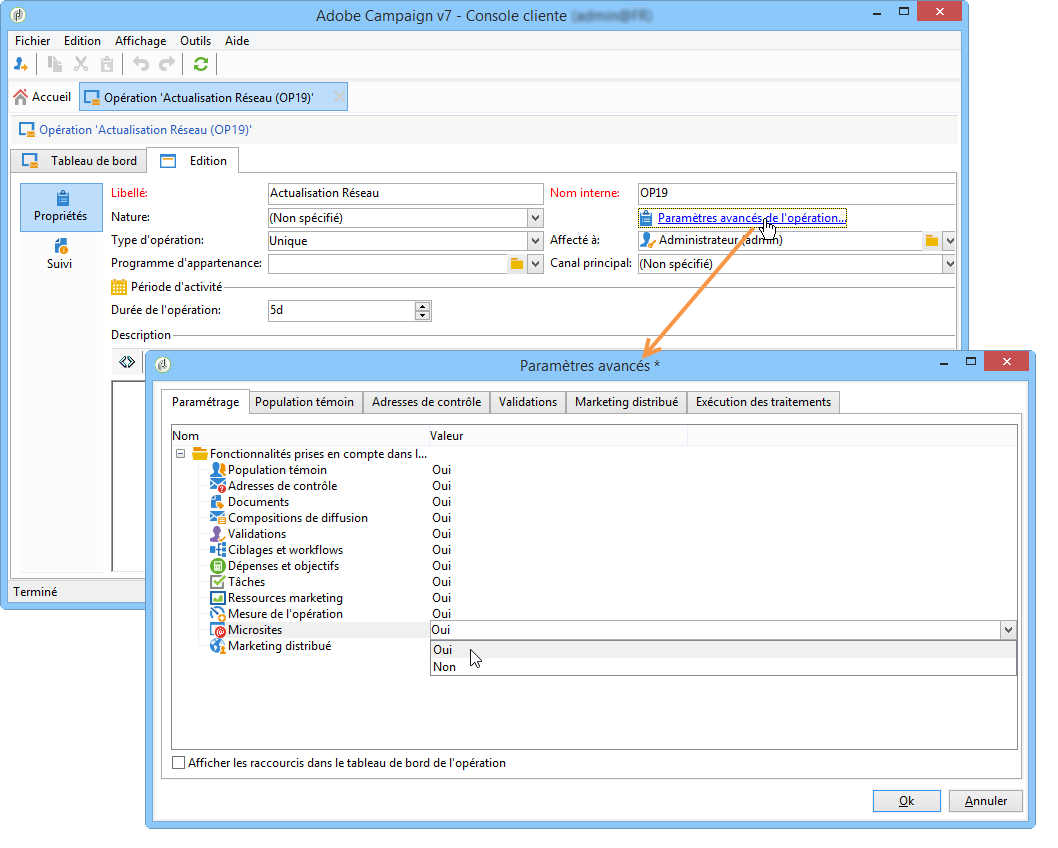Open the Outils menu

click(196, 41)
